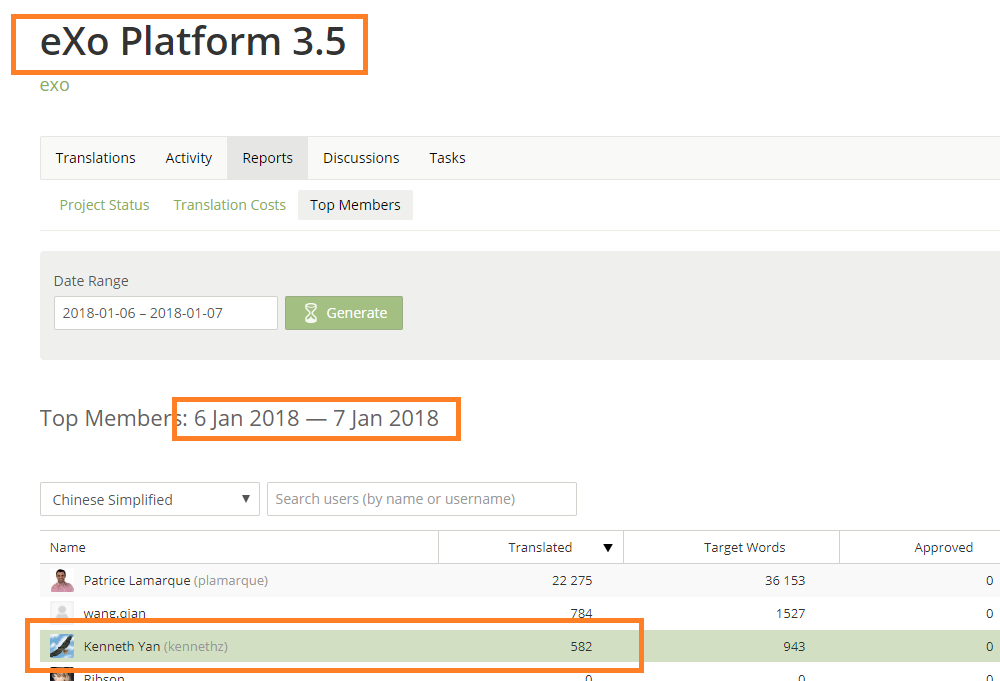Click the Date Range input field
Viewport: 1000px width, 681px height.
(166, 313)
